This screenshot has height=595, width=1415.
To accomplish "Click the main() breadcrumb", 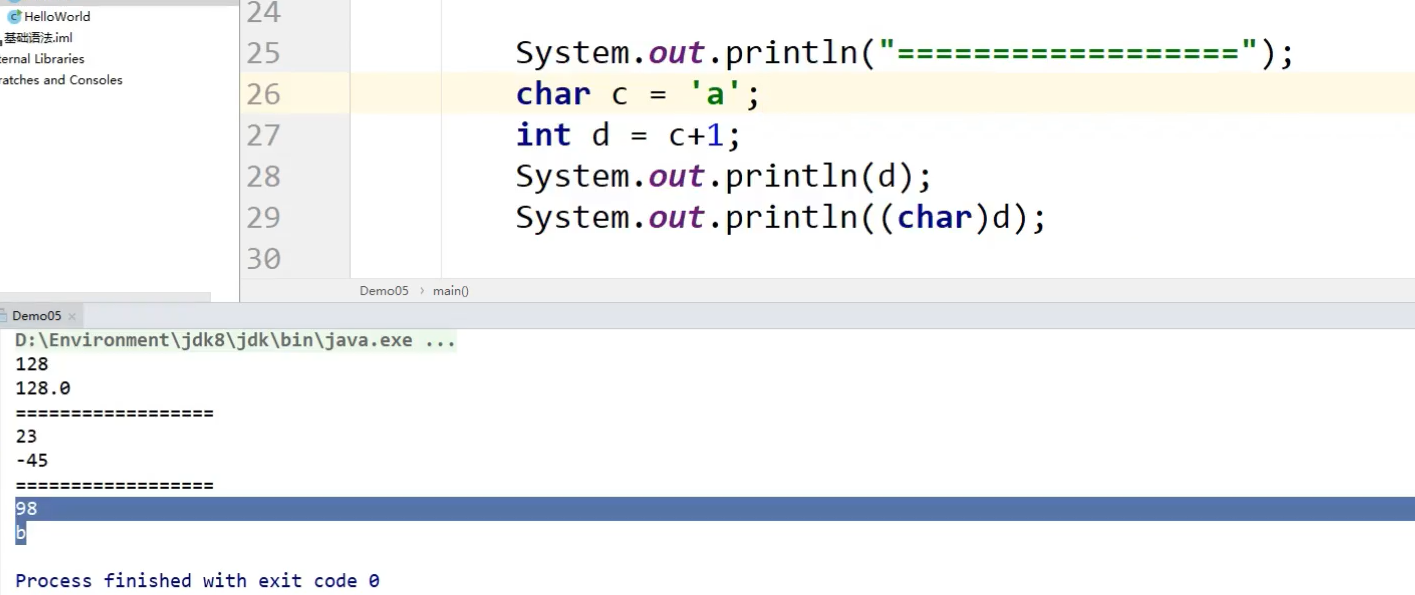I will pyautogui.click(x=451, y=291).
